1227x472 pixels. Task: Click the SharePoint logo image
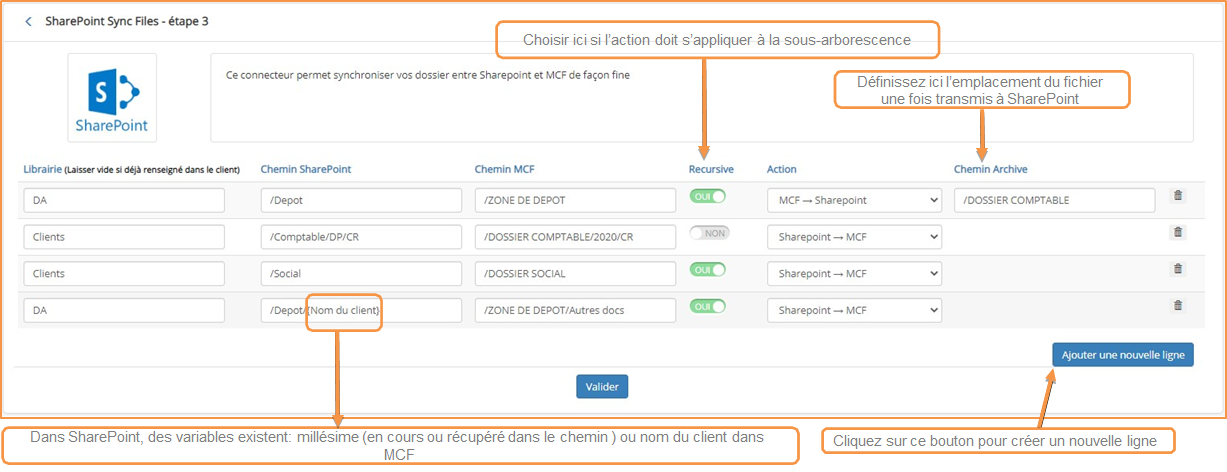(x=112, y=98)
